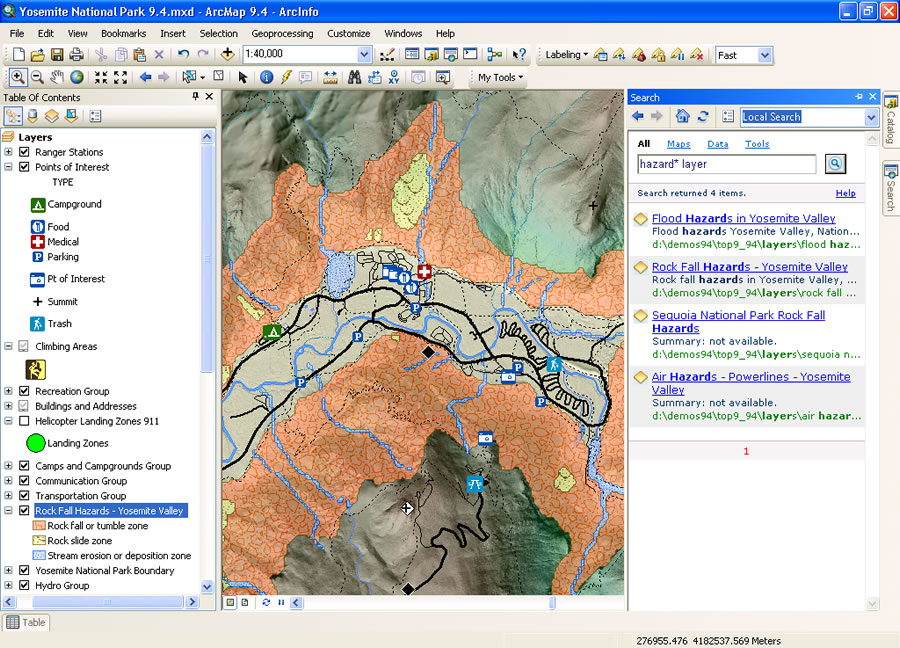The width and height of the screenshot is (900, 648).
Task: Print the map with printer icon
Action: coord(76,55)
